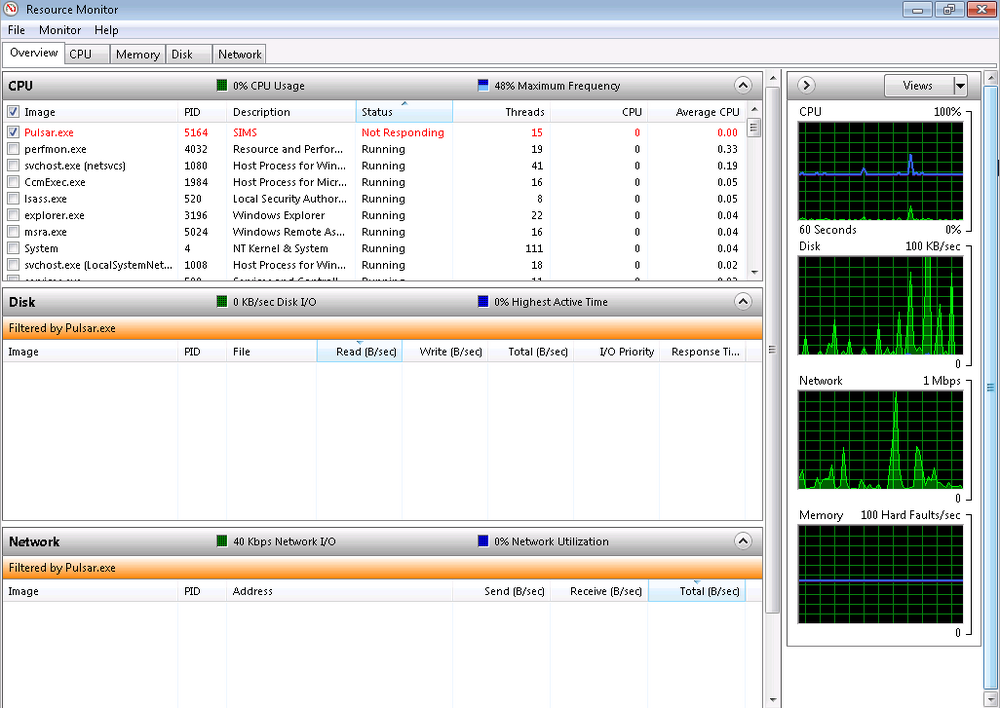
Task: Collapse the CPU section with its chevron
Action: (743, 85)
